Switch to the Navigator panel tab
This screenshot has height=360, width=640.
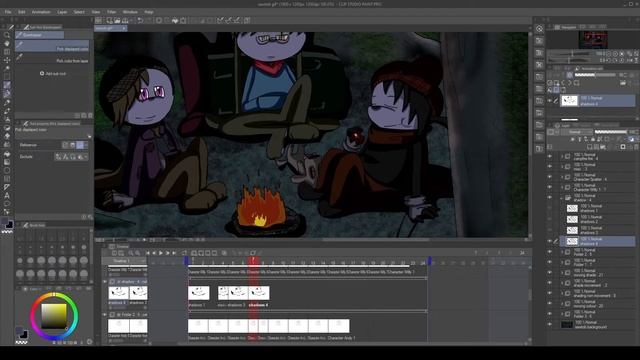tap(566, 27)
